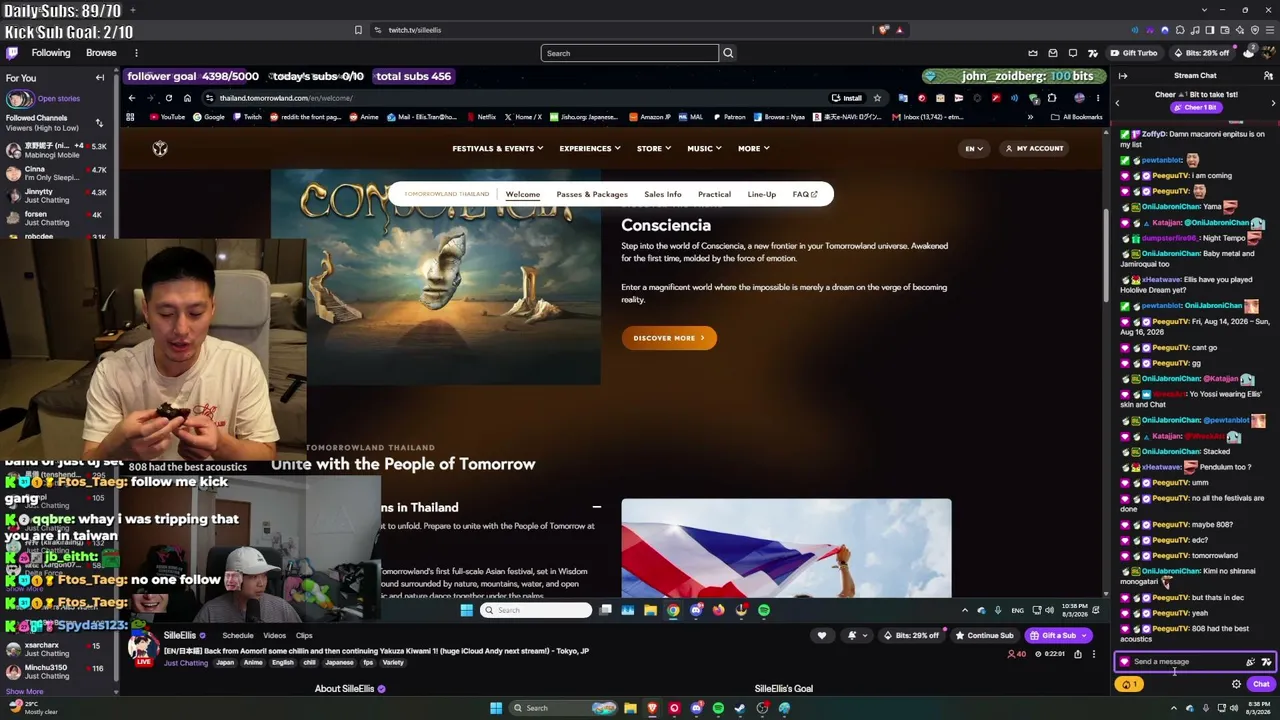
Task: Open stream more-options menu
Action: point(1094,654)
